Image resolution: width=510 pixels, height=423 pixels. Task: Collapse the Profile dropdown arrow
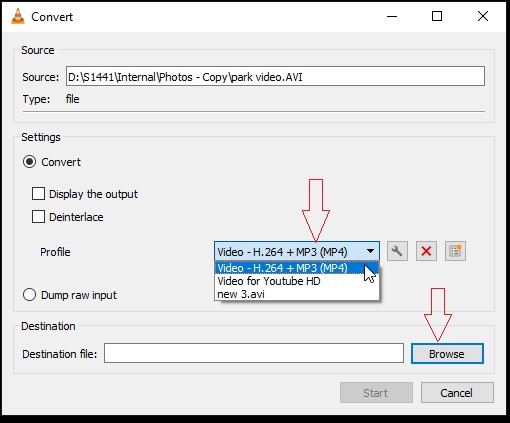370,251
